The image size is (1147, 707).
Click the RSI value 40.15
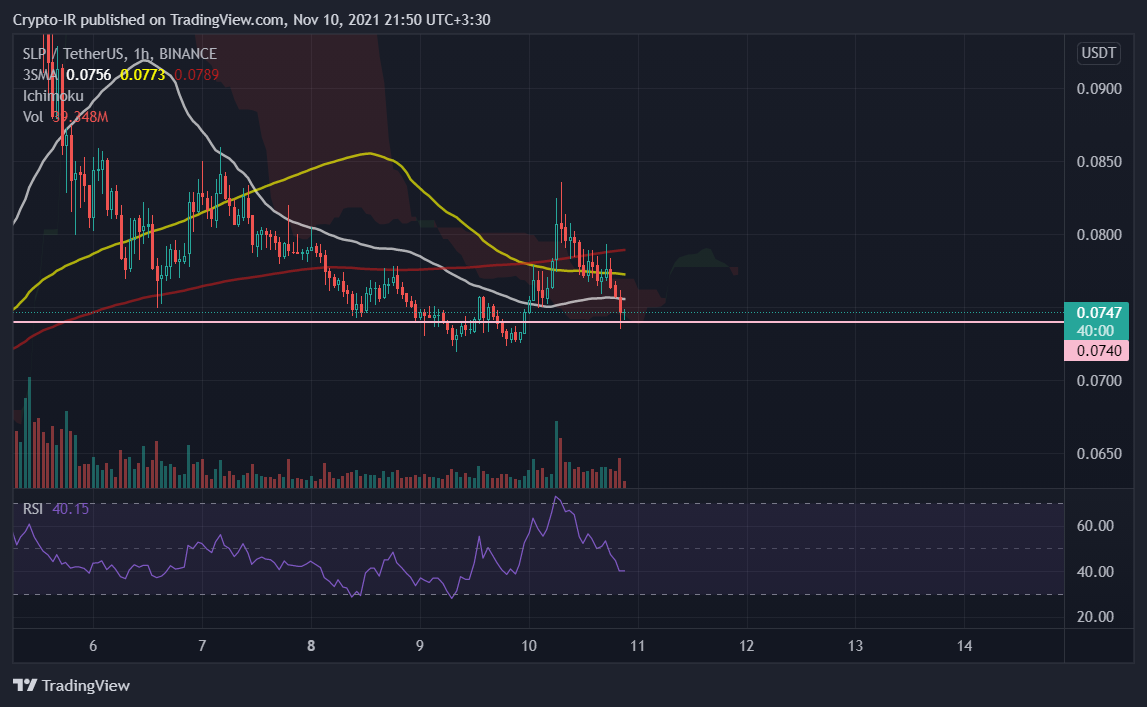[x=70, y=509]
